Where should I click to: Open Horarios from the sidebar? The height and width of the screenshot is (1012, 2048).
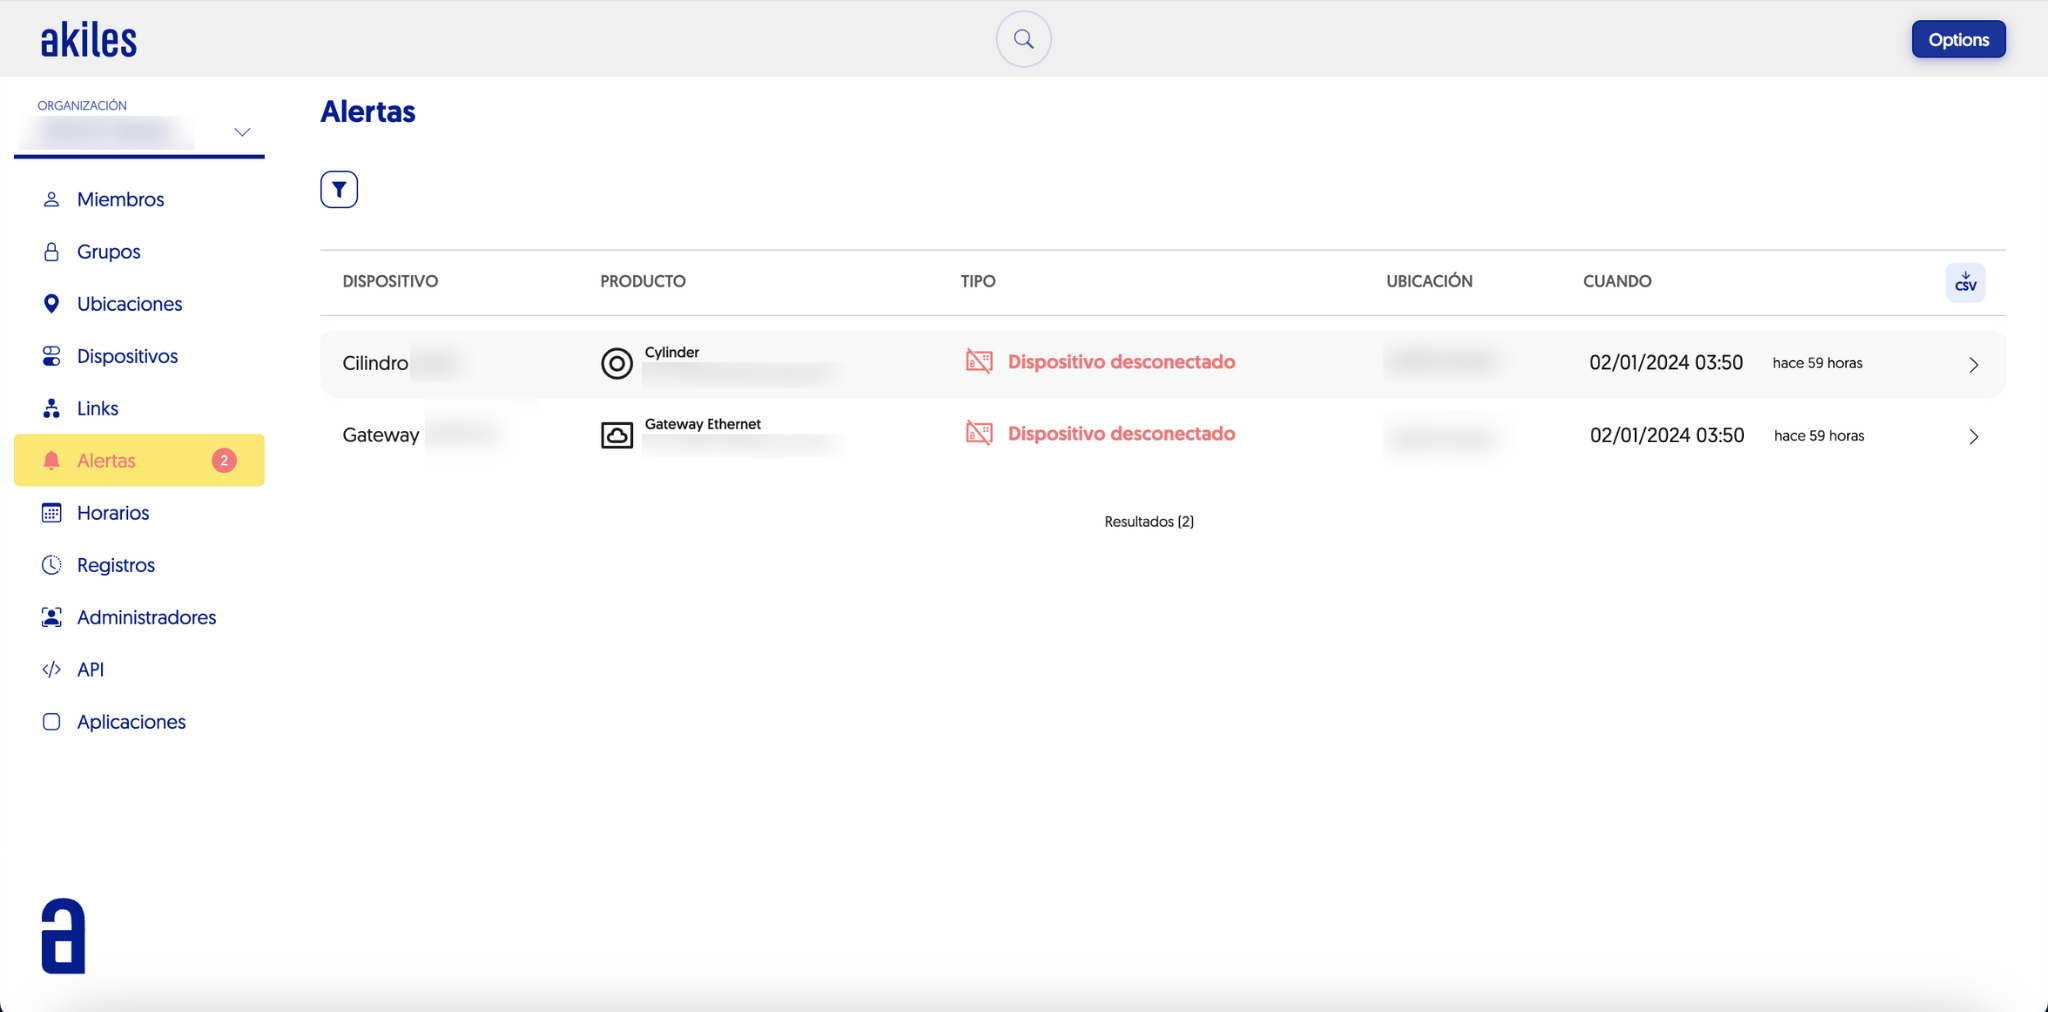(x=113, y=513)
